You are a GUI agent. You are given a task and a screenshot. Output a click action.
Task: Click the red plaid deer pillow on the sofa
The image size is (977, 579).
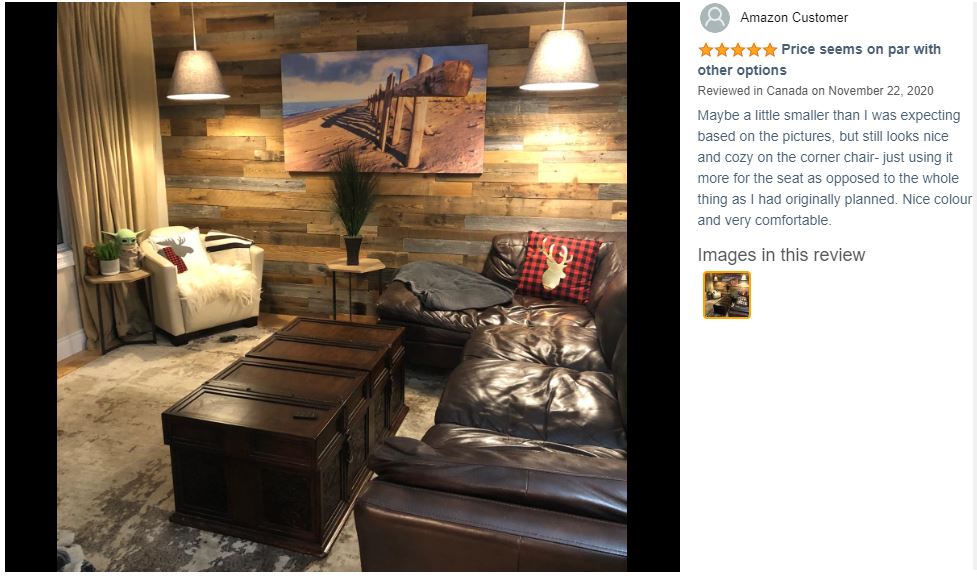(557, 267)
